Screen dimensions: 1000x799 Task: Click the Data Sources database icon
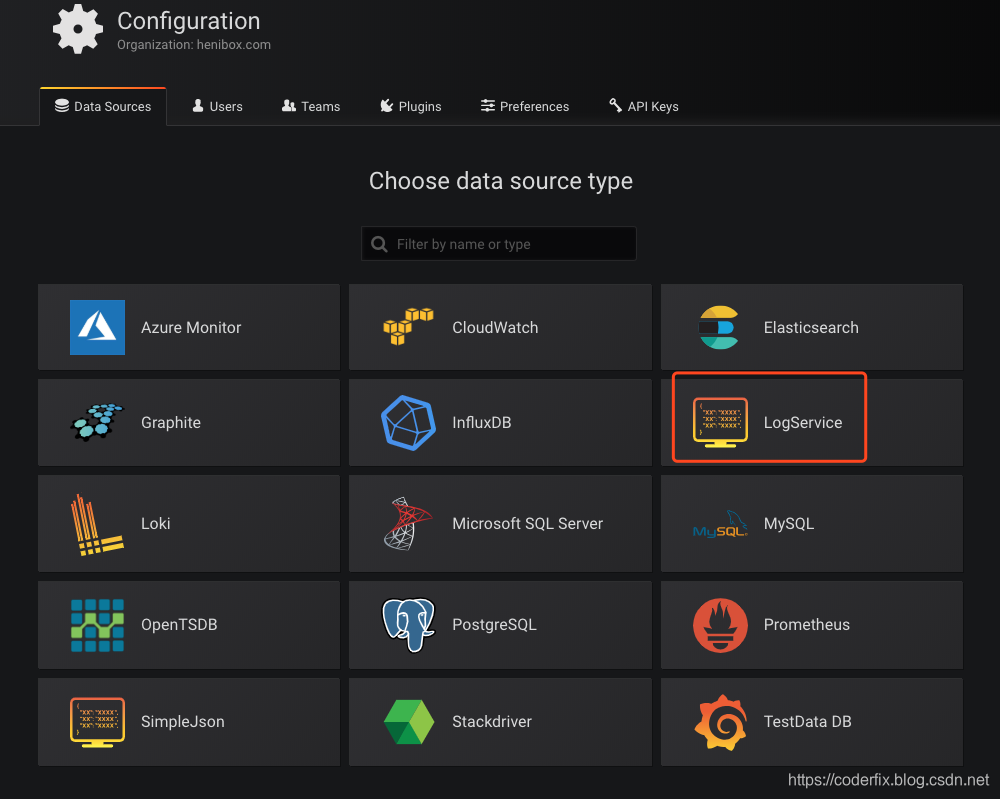[x=62, y=106]
